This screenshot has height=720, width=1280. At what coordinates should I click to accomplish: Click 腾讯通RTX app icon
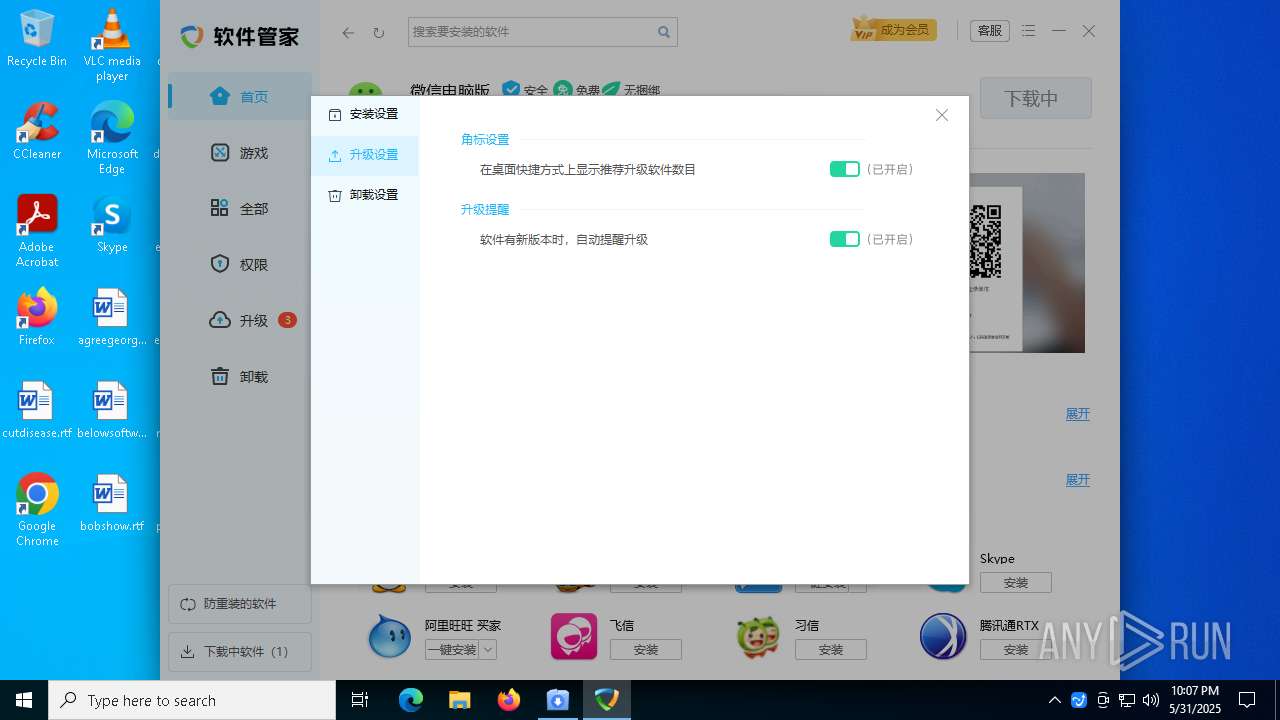point(943,636)
